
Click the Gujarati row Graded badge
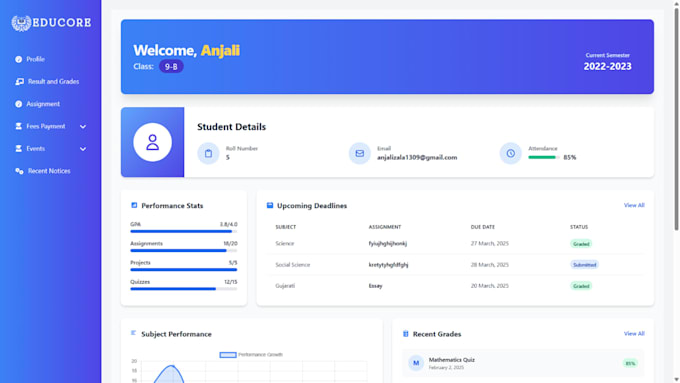click(x=581, y=286)
